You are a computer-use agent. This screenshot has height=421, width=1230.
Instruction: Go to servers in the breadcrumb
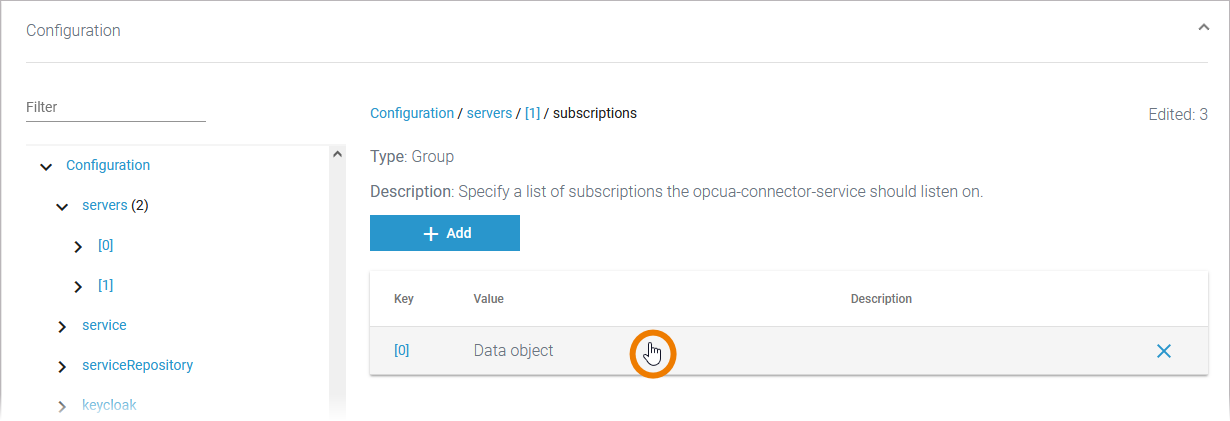tap(489, 113)
